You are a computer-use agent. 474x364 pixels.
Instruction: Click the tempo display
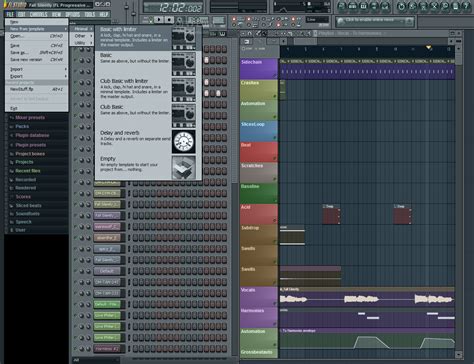click(197, 20)
